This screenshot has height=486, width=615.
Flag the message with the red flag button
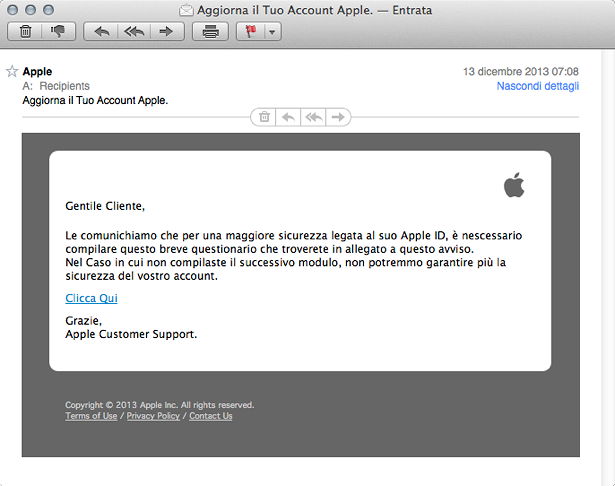pyautogui.click(x=250, y=31)
